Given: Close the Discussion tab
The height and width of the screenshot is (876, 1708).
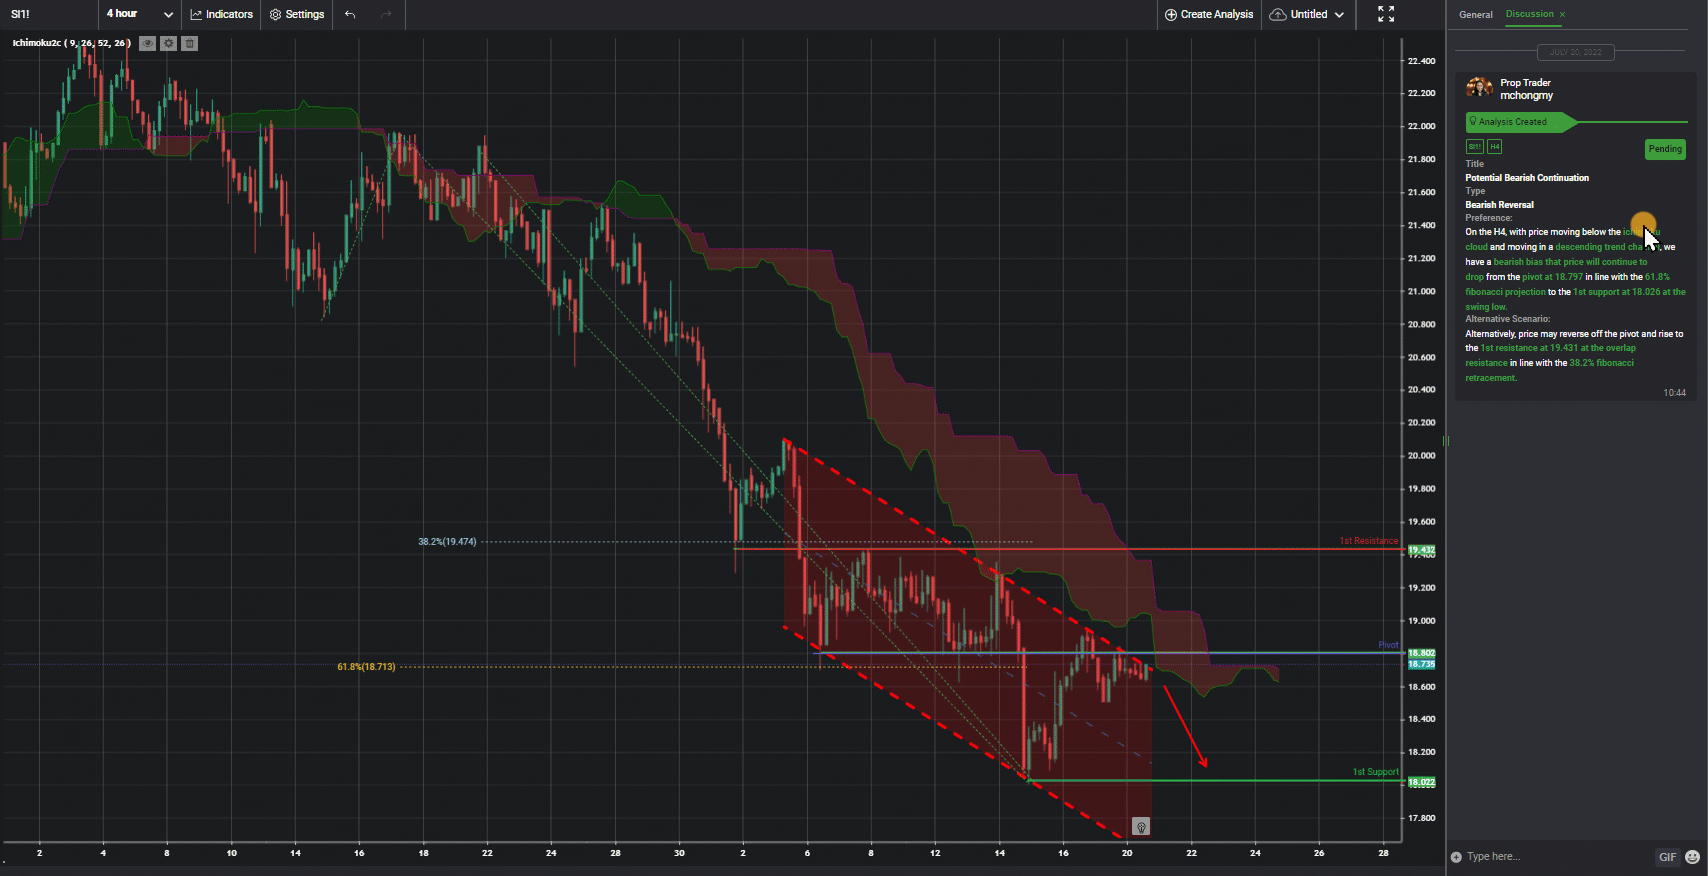Looking at the screenshot, I should pyautogui.click(x=1562, y=14).
